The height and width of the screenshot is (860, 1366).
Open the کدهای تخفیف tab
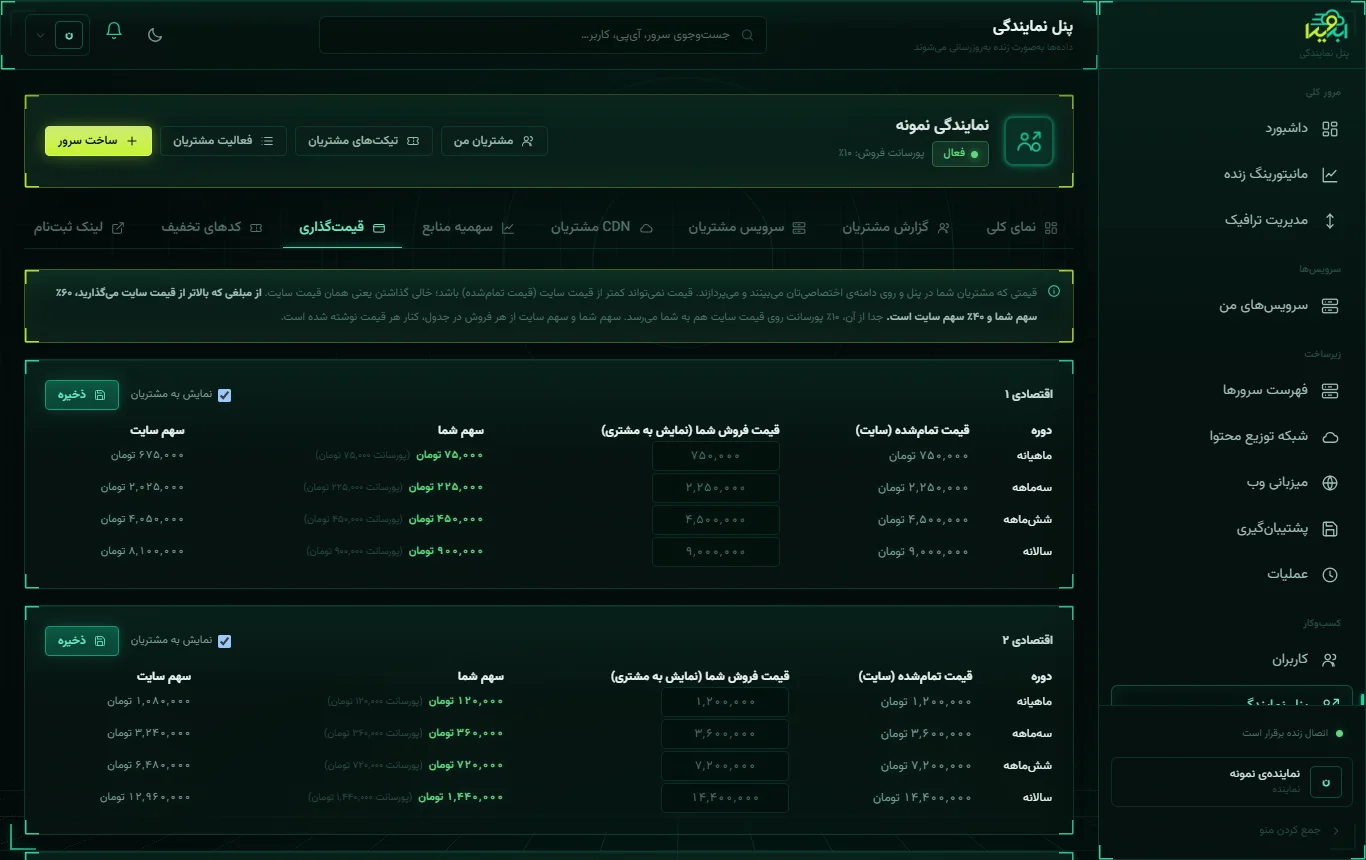(212, 228)
